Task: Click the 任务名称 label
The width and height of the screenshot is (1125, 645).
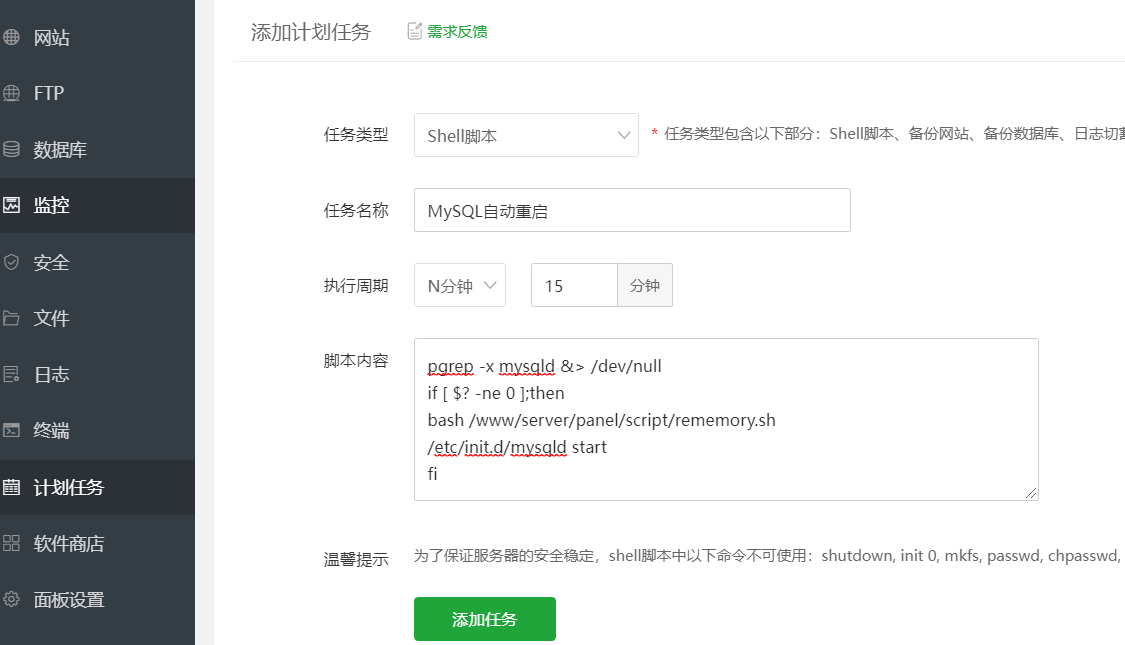Action: pyautogui.click(x=356, y=210)
